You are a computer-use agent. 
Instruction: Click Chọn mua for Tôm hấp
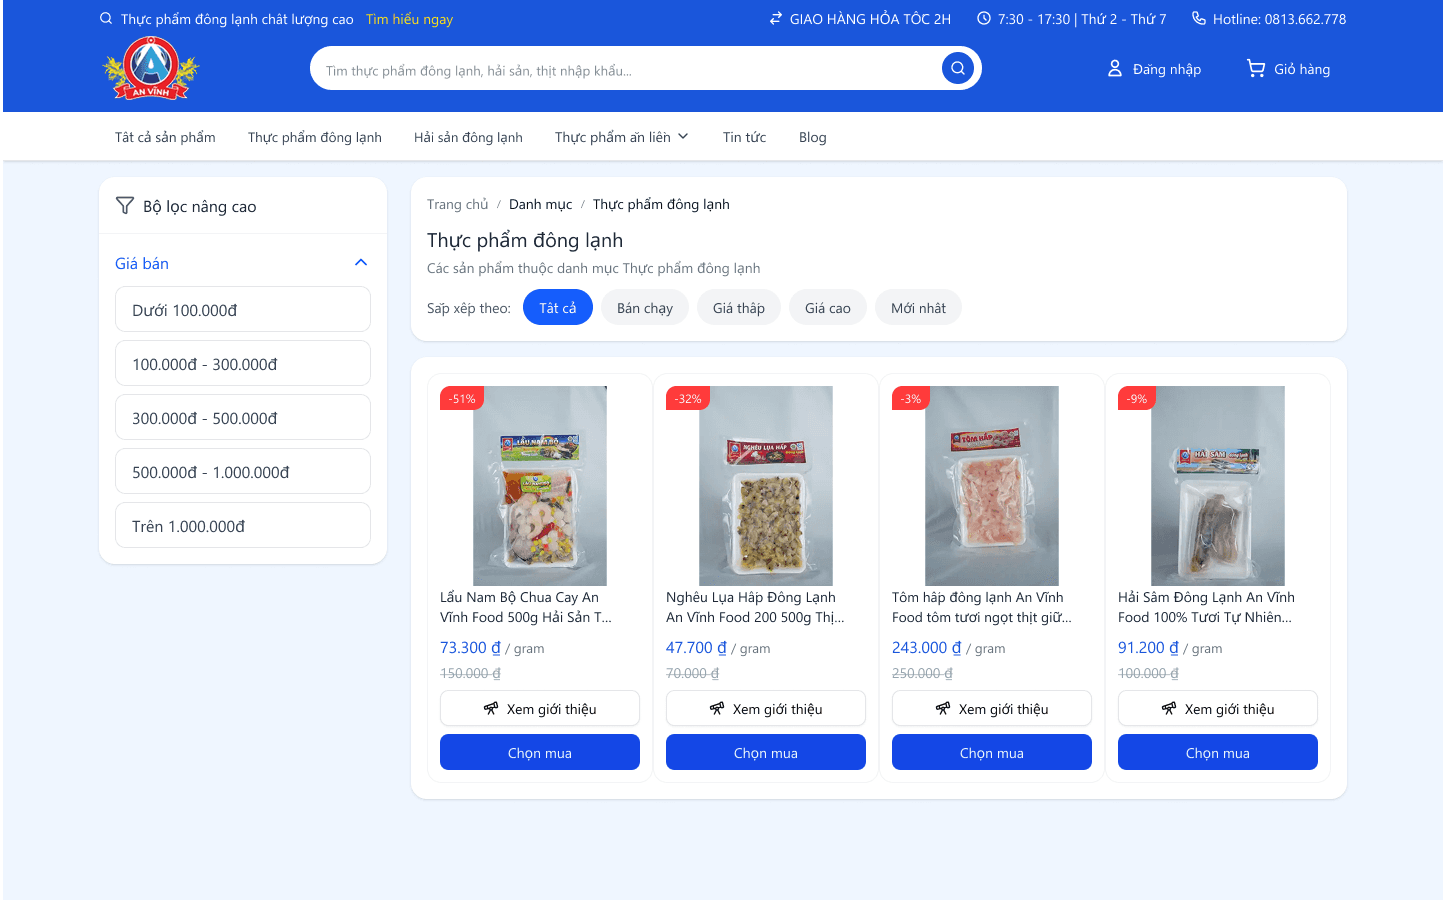pos(992,752)
